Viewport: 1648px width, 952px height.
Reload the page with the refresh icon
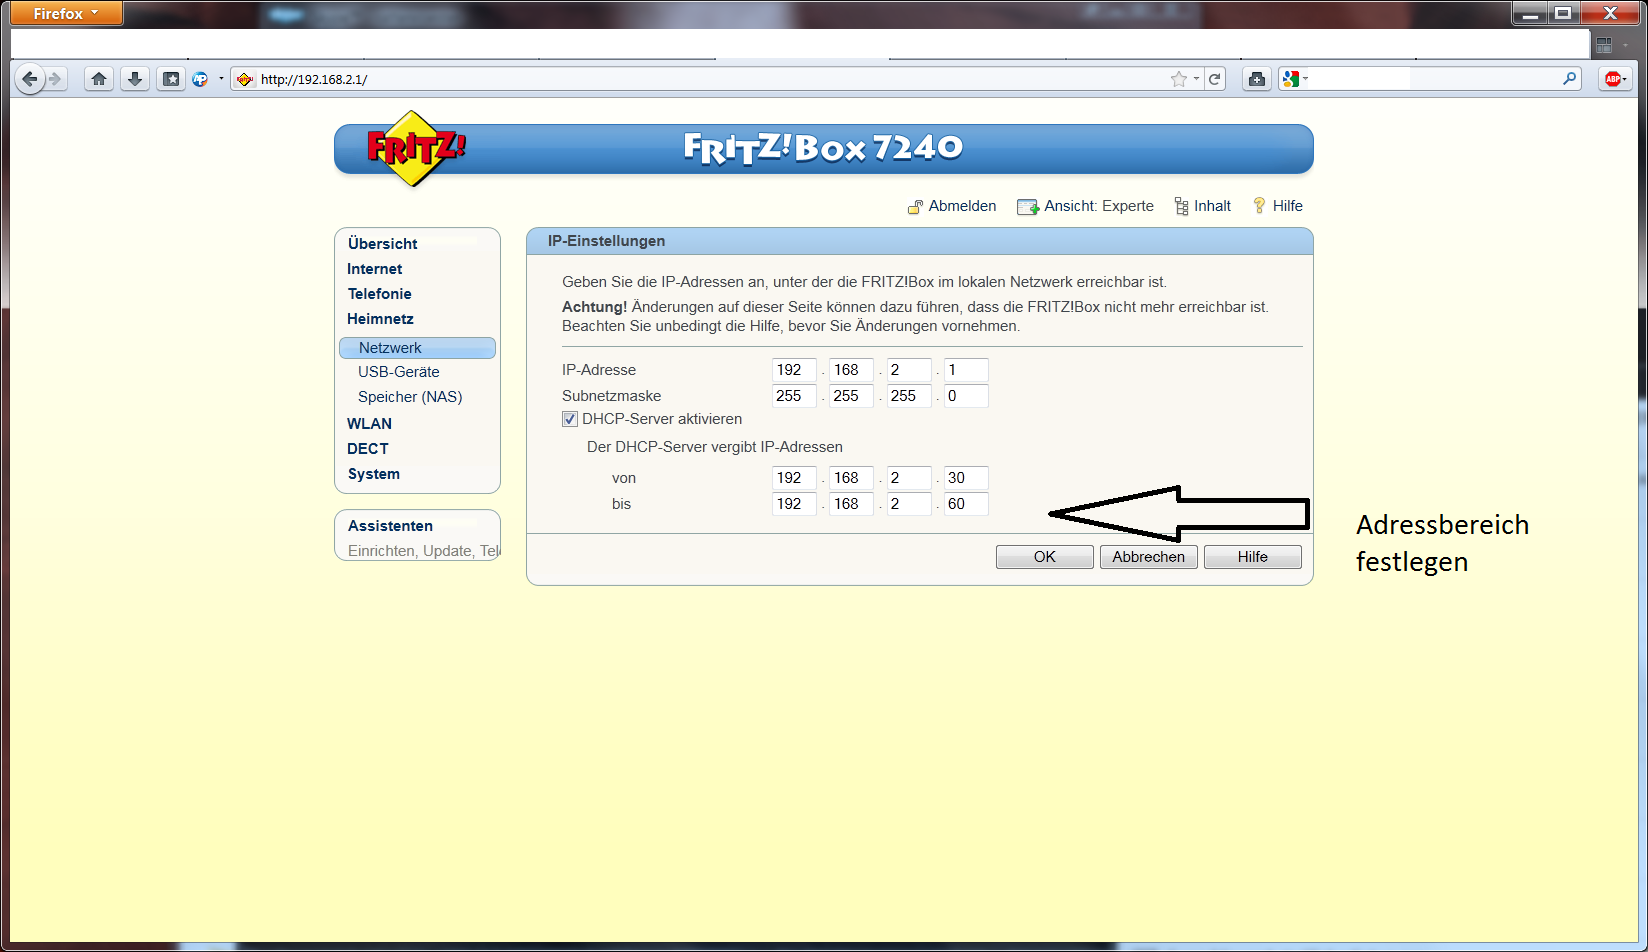click(x=1216, y=78)
